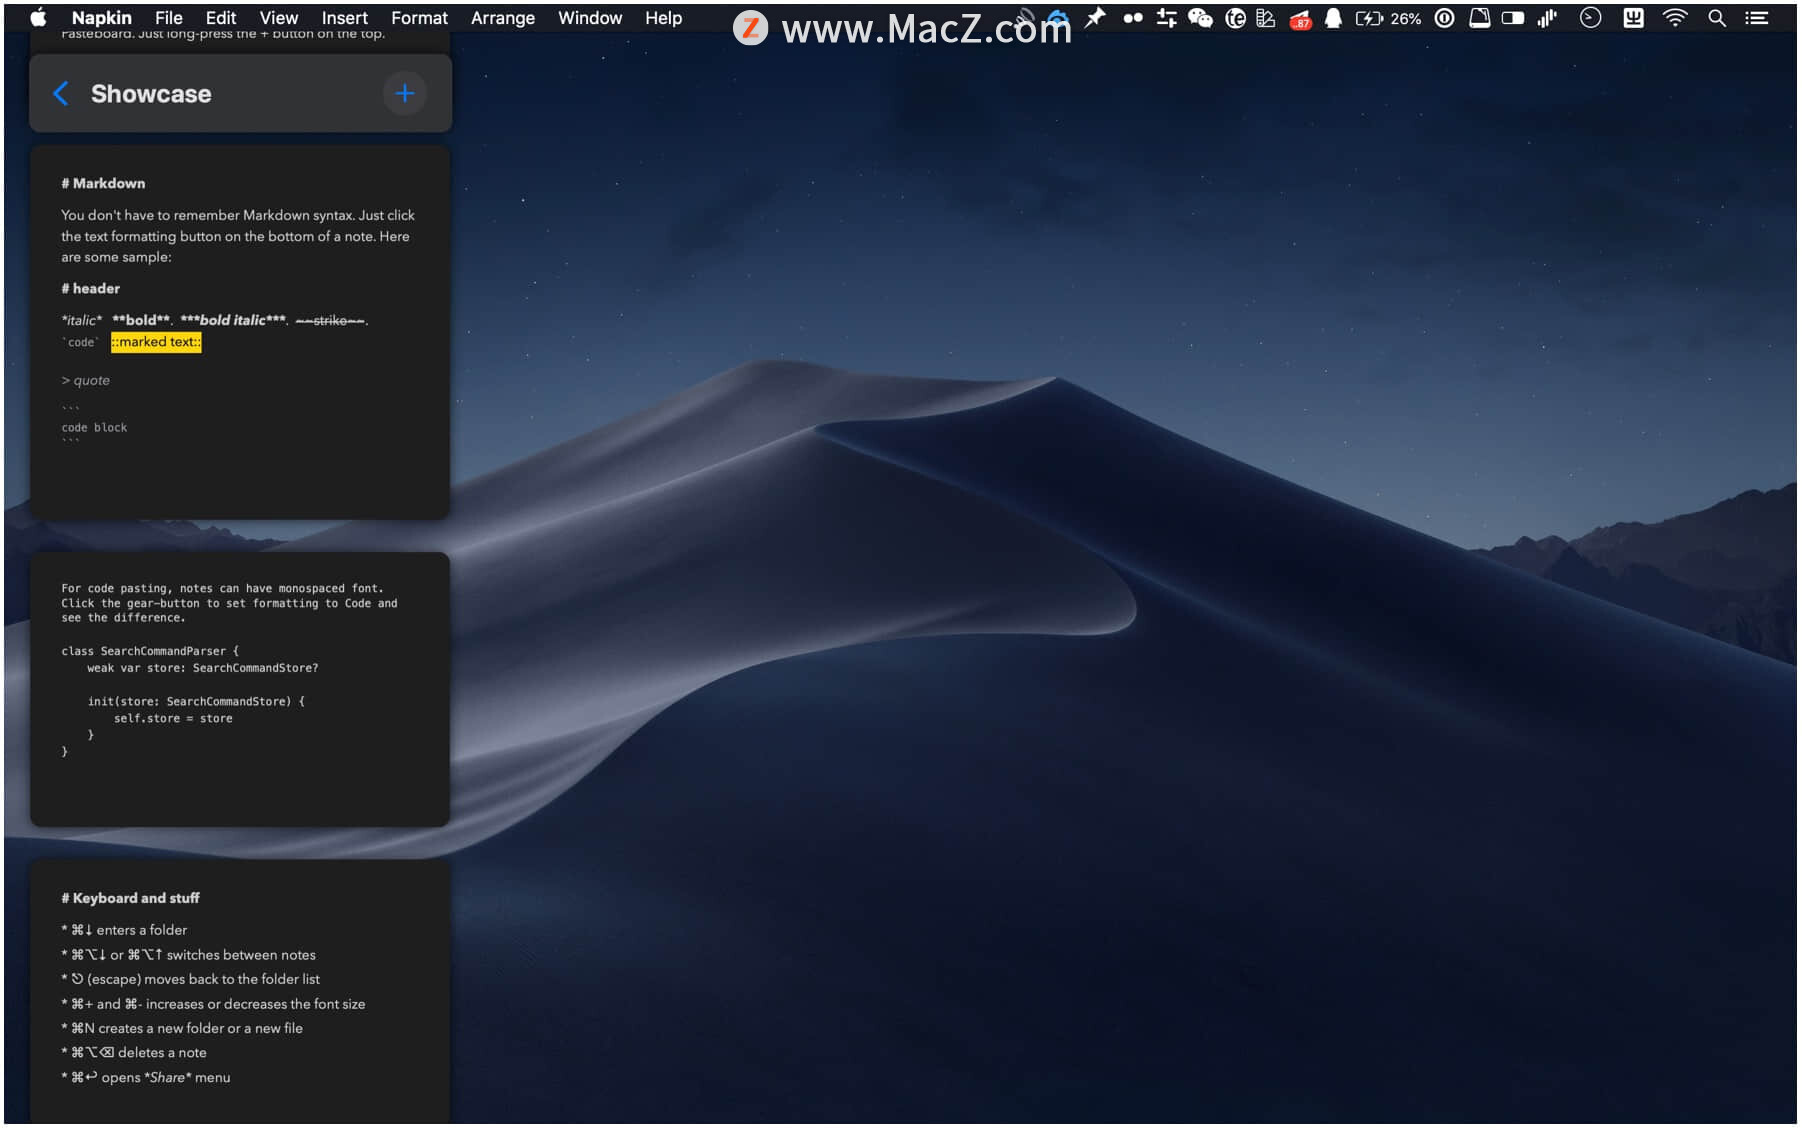Click the '***bold italic***' sample text

pos(234,320)
